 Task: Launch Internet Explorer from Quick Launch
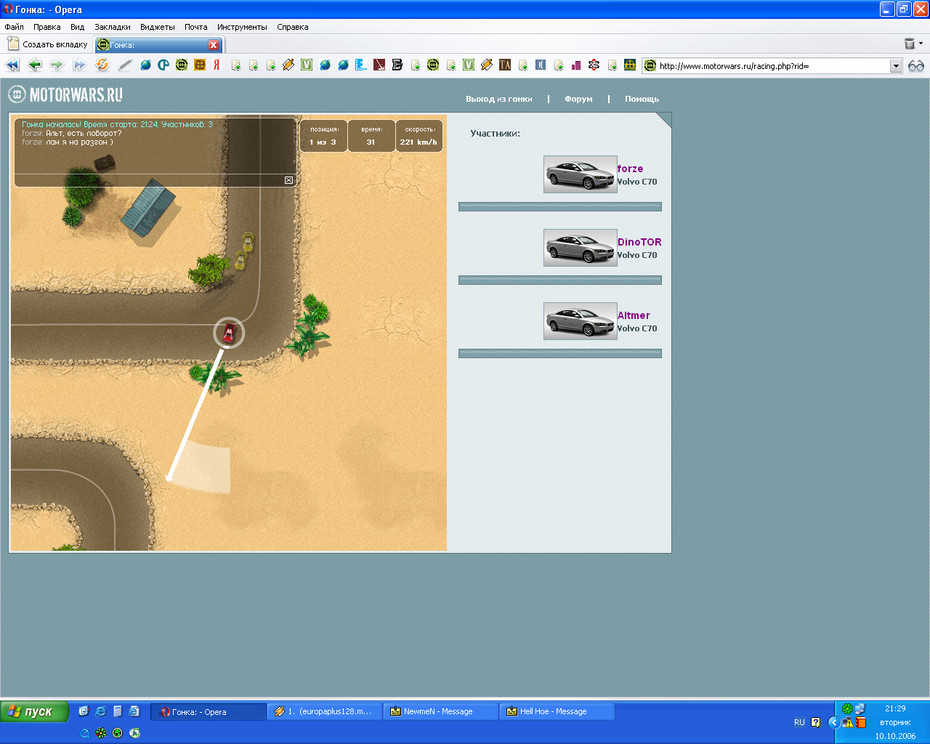101,711
